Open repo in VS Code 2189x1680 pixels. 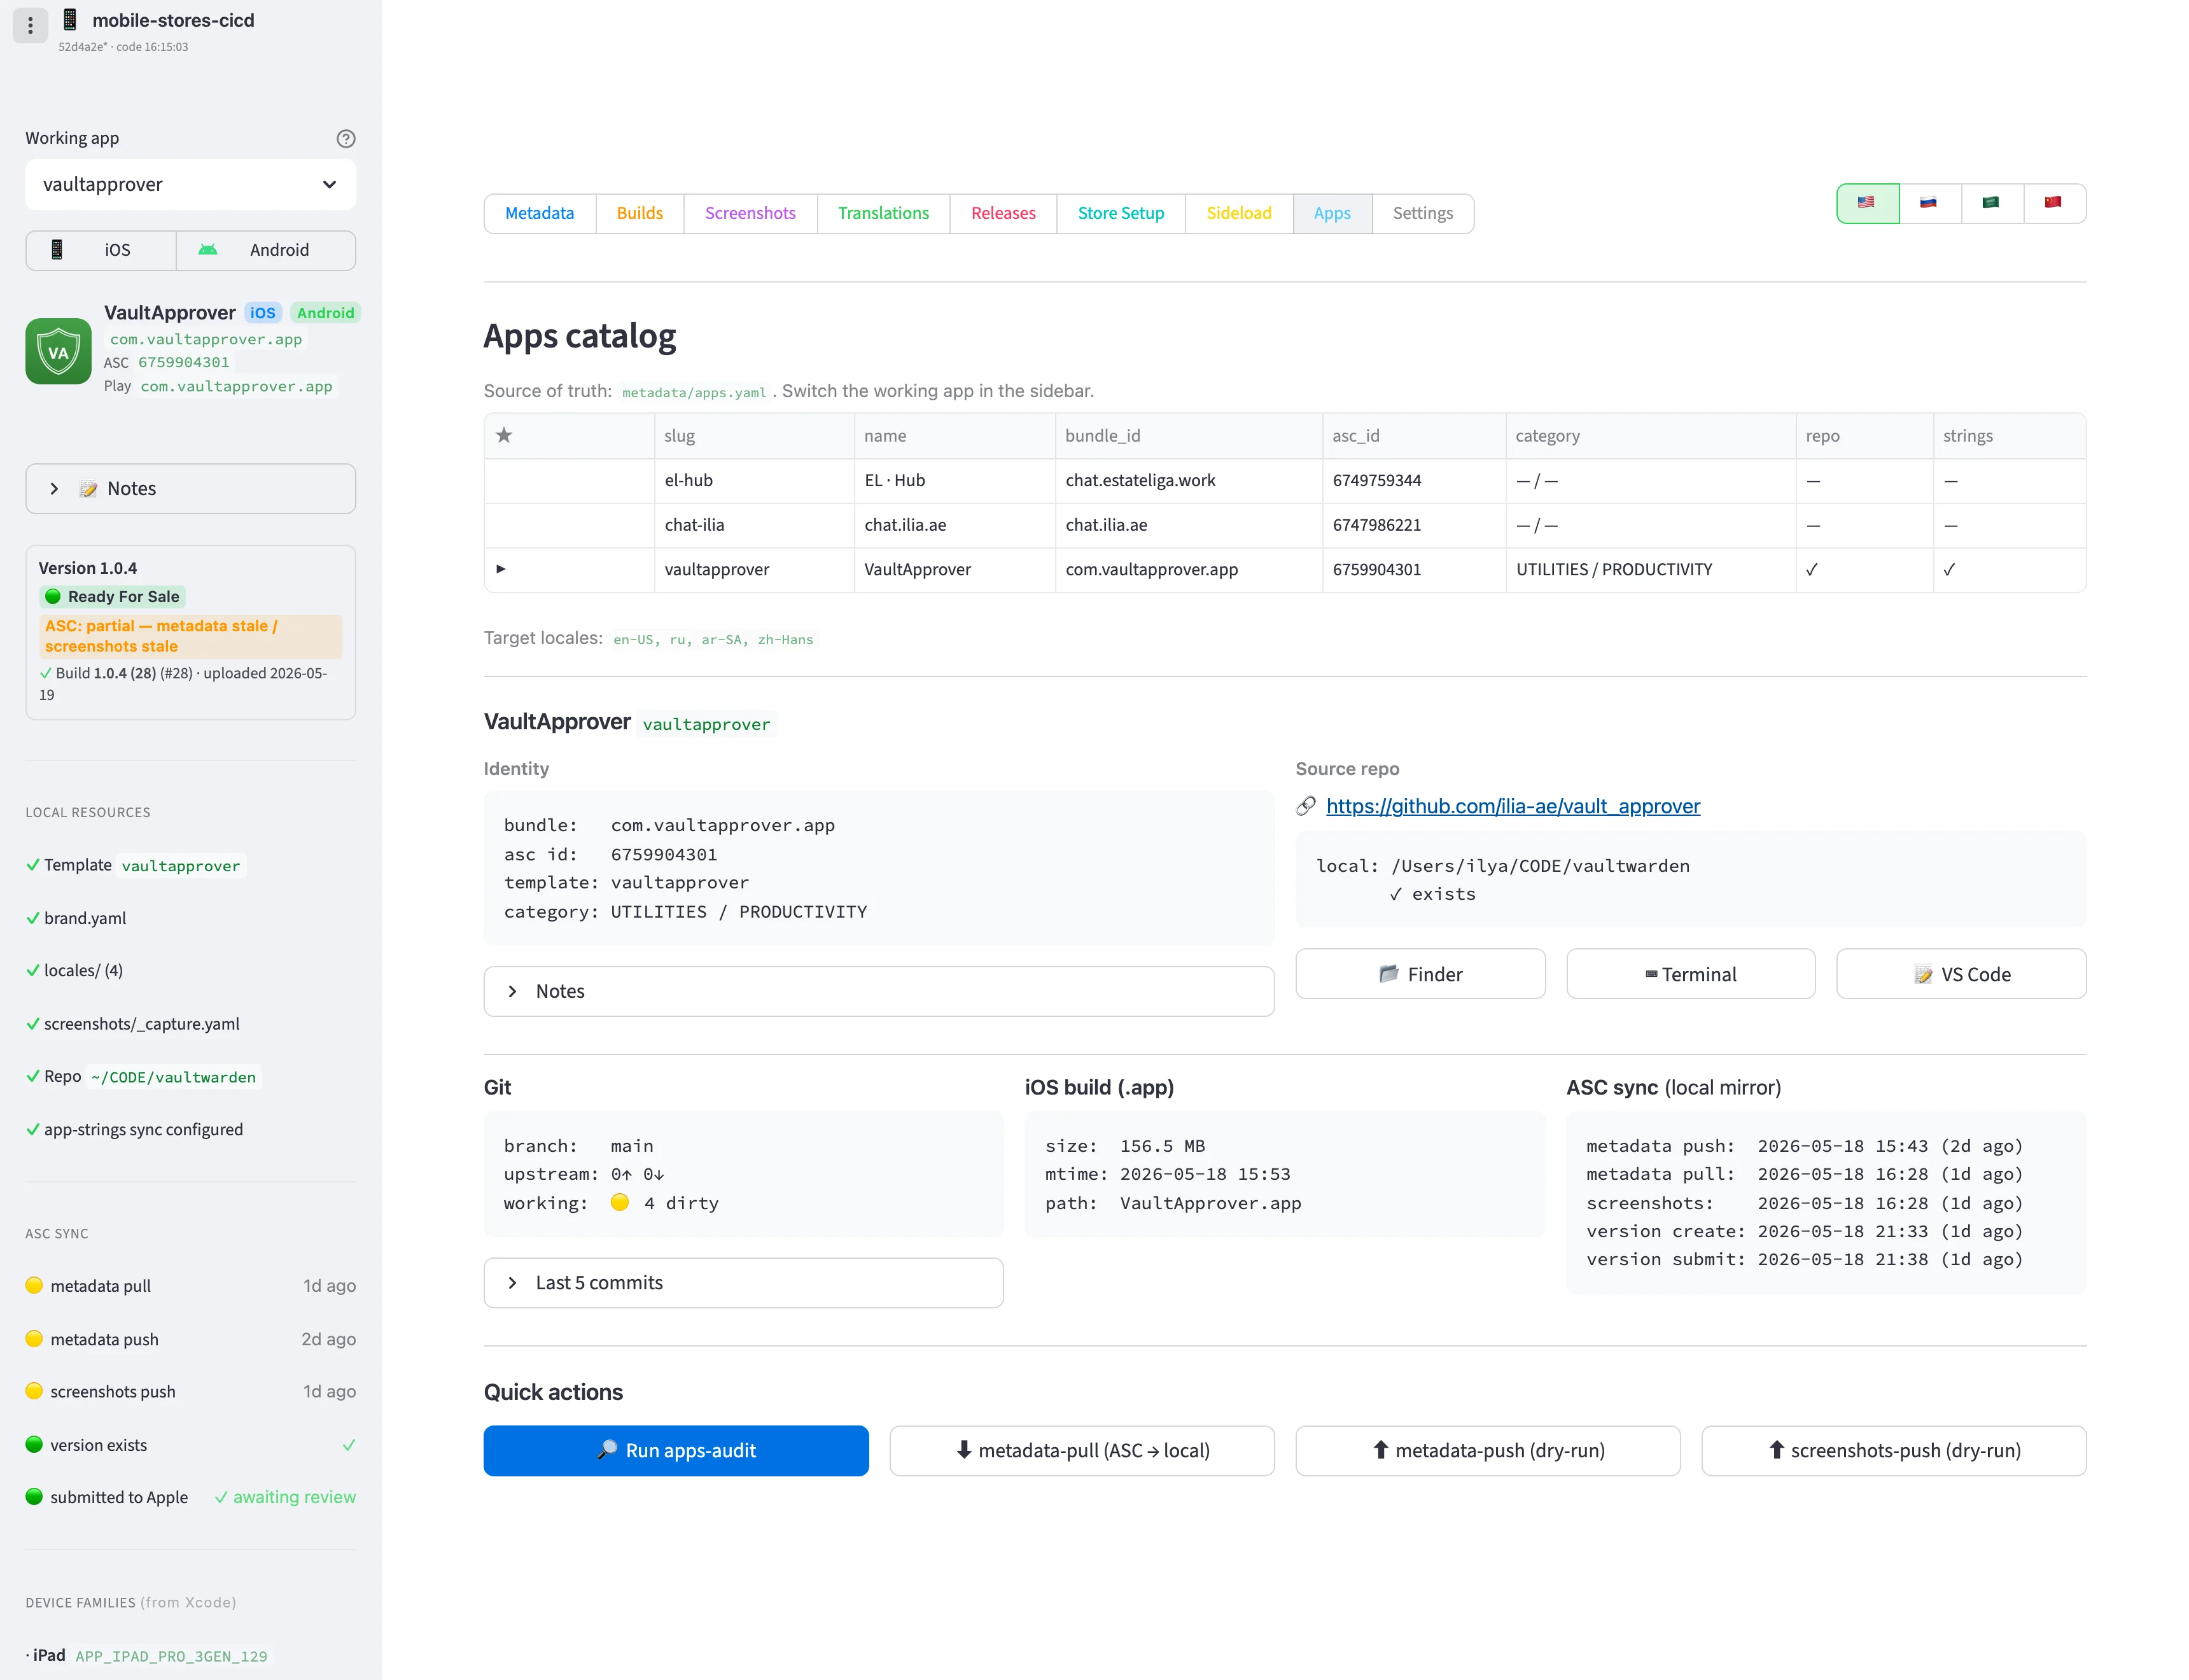pos(1961,974)
